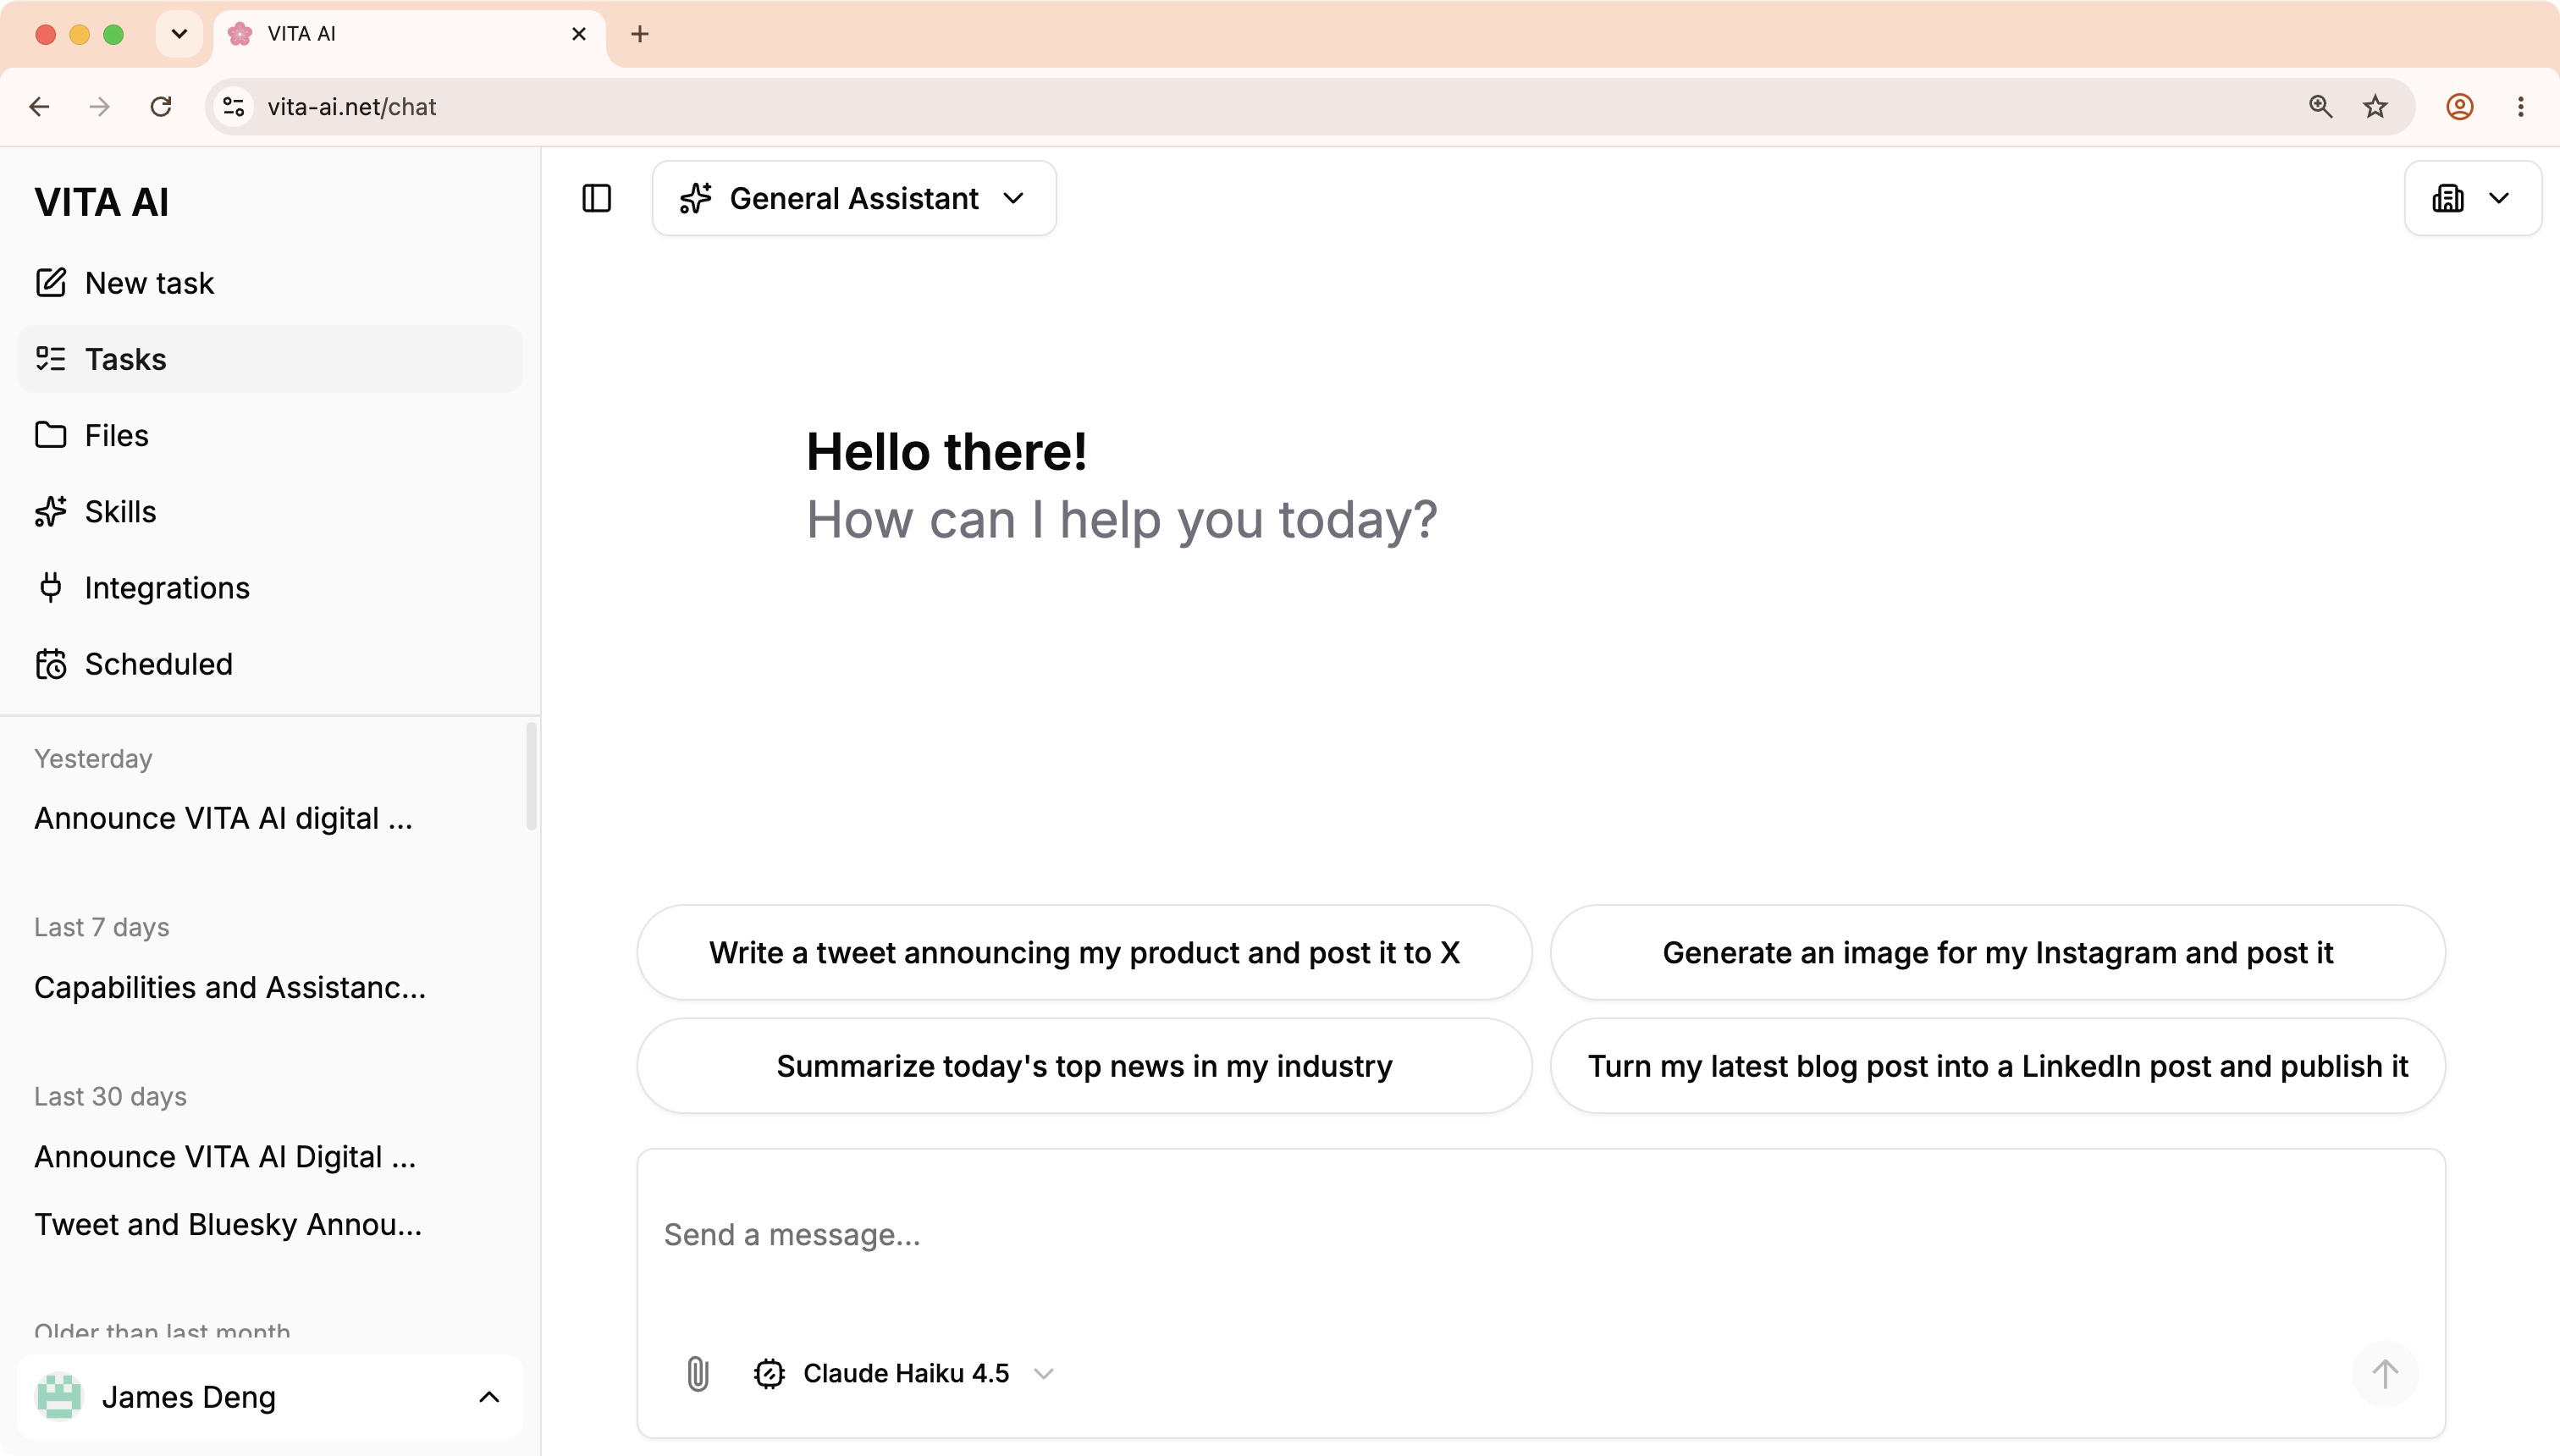2560x1456 pixels.
Task: Open the Claude Haiku 4.5 model selector
Action: click(x=905, y=1373)
